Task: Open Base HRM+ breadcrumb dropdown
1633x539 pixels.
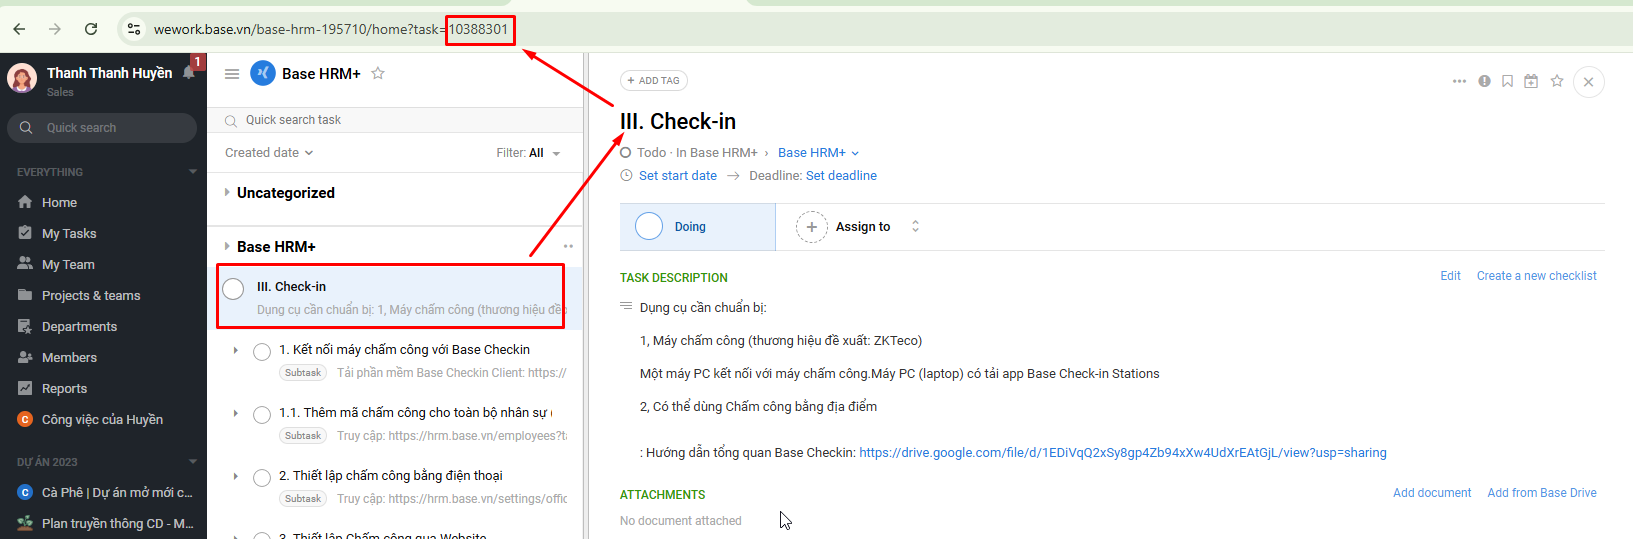Action: [x=818, y=153]
